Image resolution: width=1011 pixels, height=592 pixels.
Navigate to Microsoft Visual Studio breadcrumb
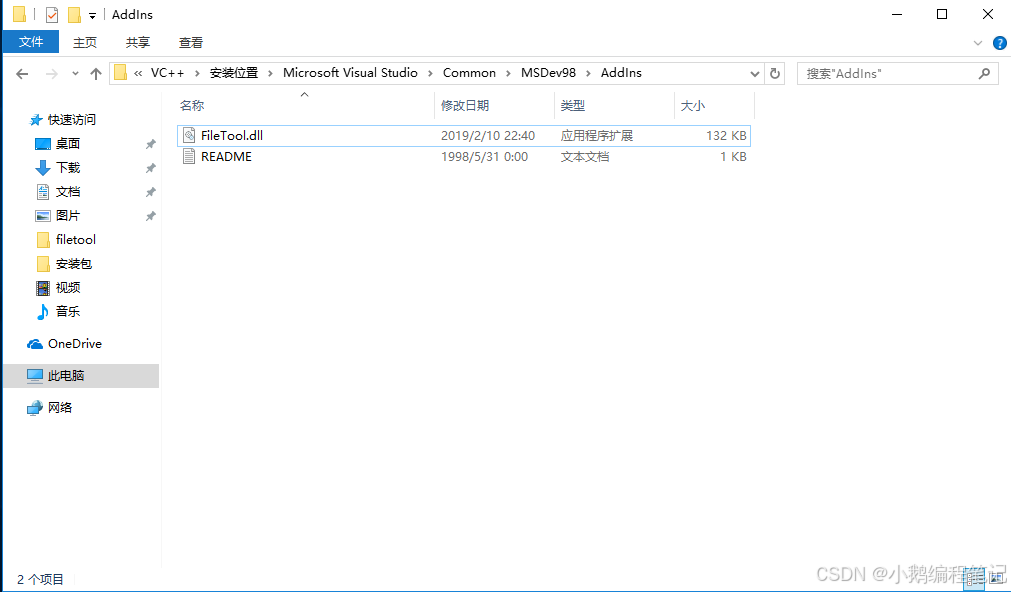350,73
